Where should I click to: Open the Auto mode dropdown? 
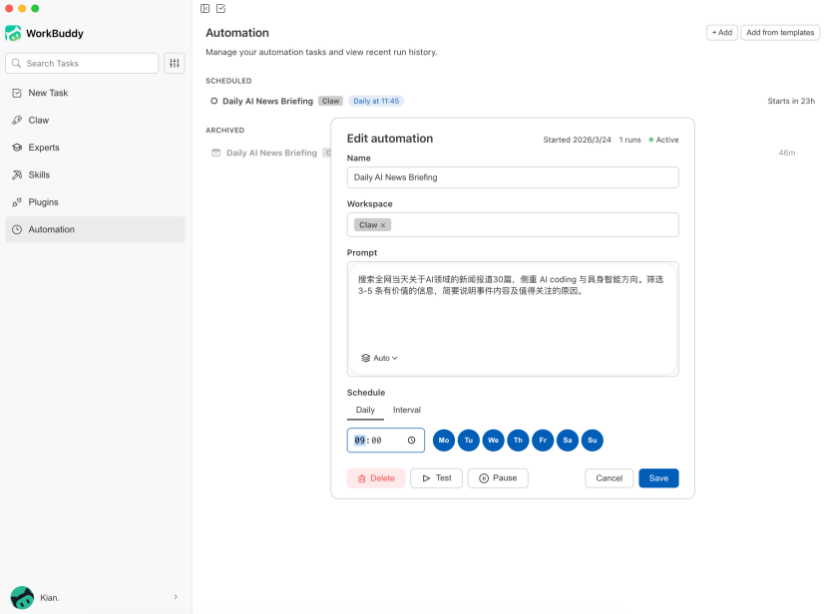(x=380, y=358)
